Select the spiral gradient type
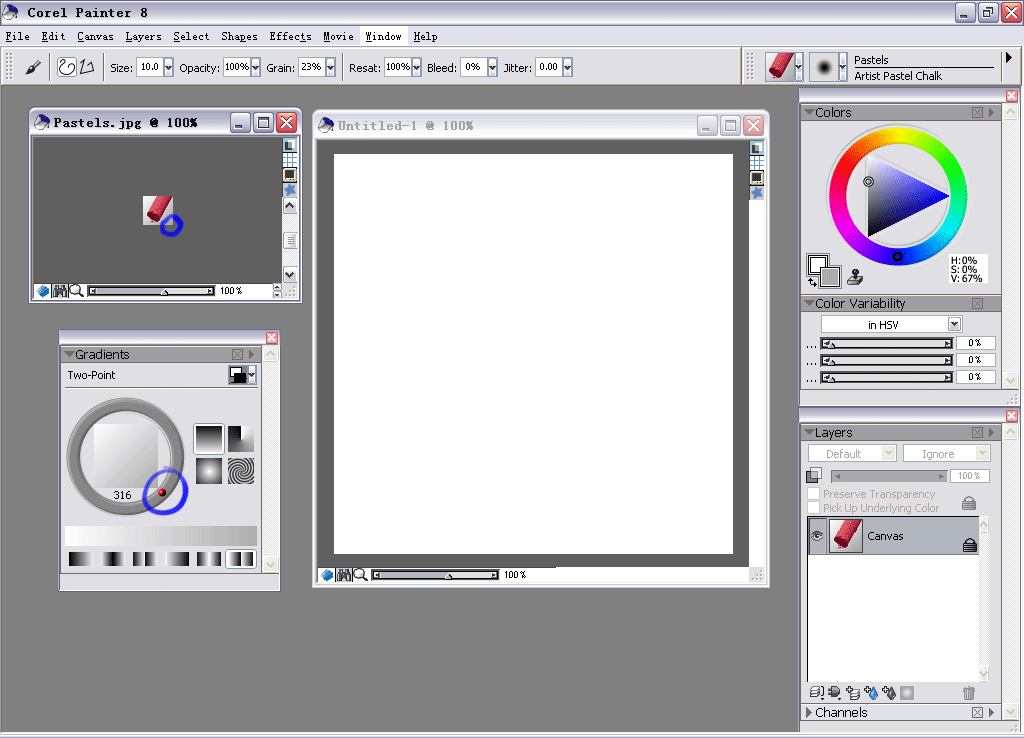The height and width of the screenshot is (738, 1024). (x=241, y=471)
